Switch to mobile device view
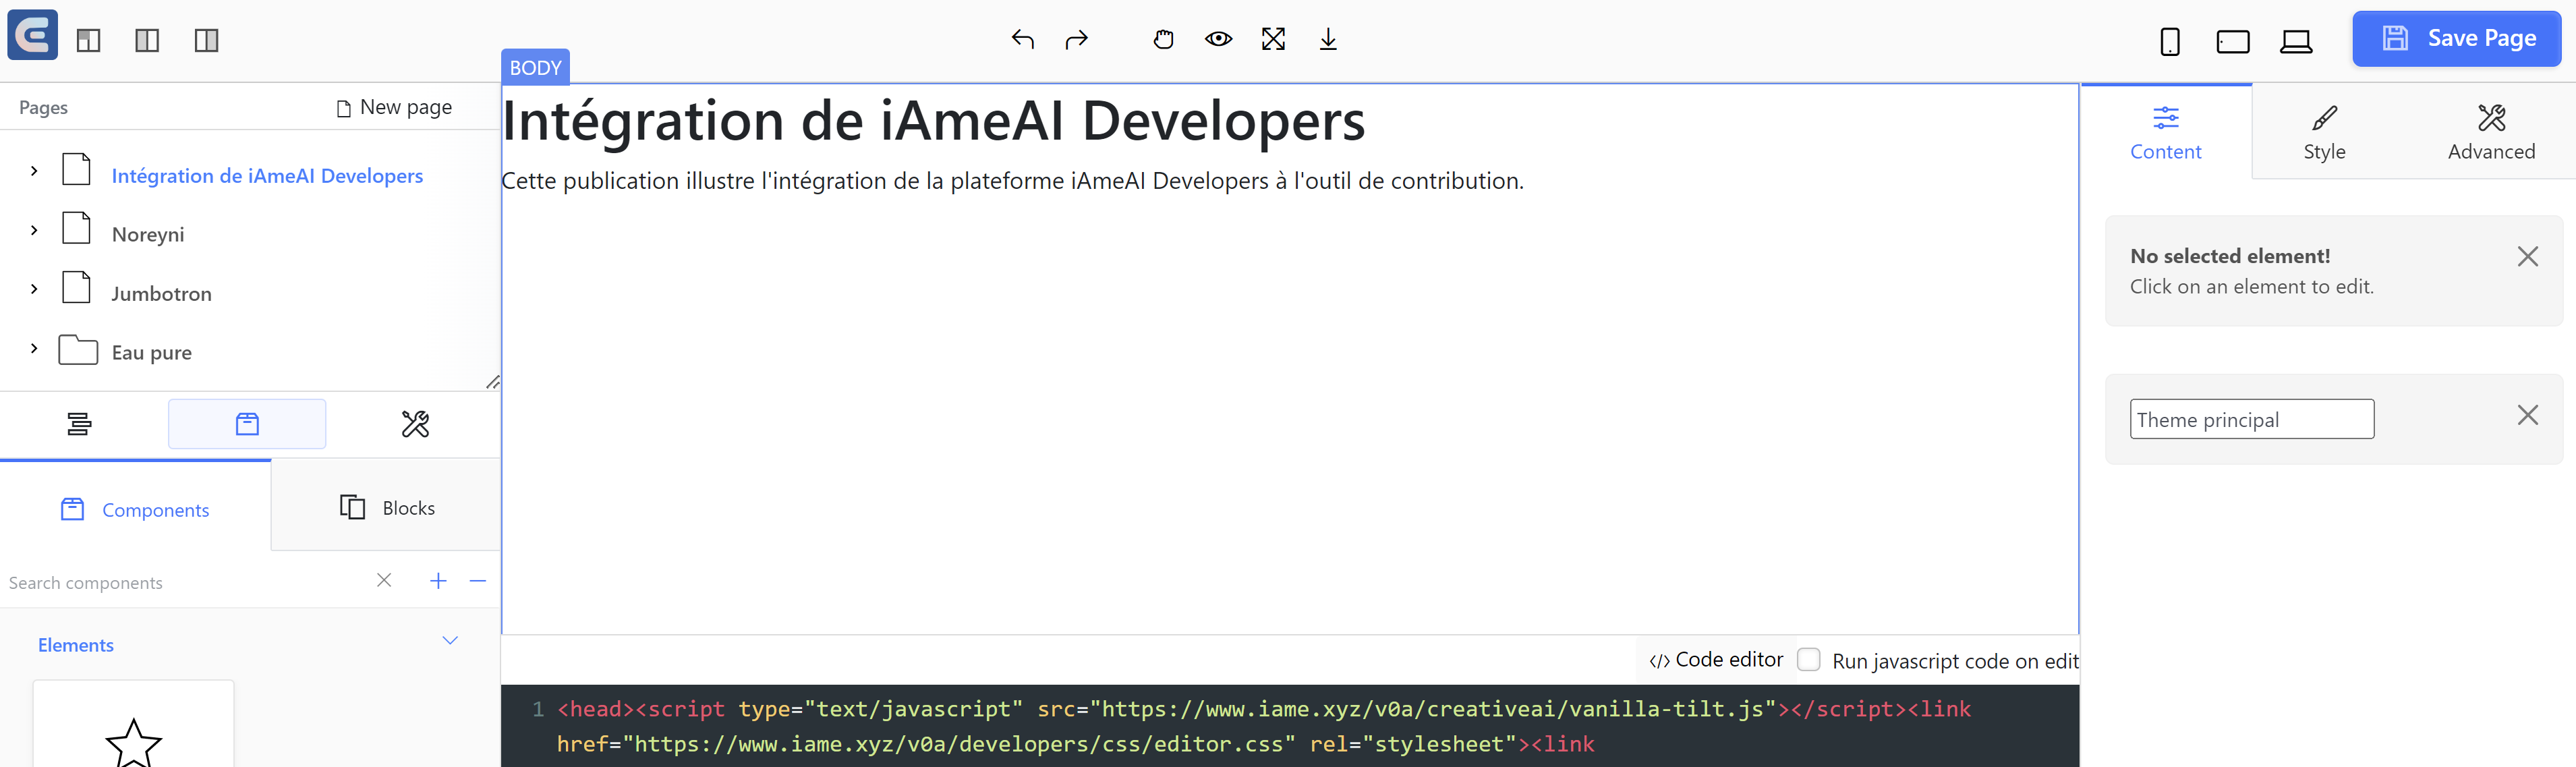Screen dimensions: 2576x767 [2170, 41]
